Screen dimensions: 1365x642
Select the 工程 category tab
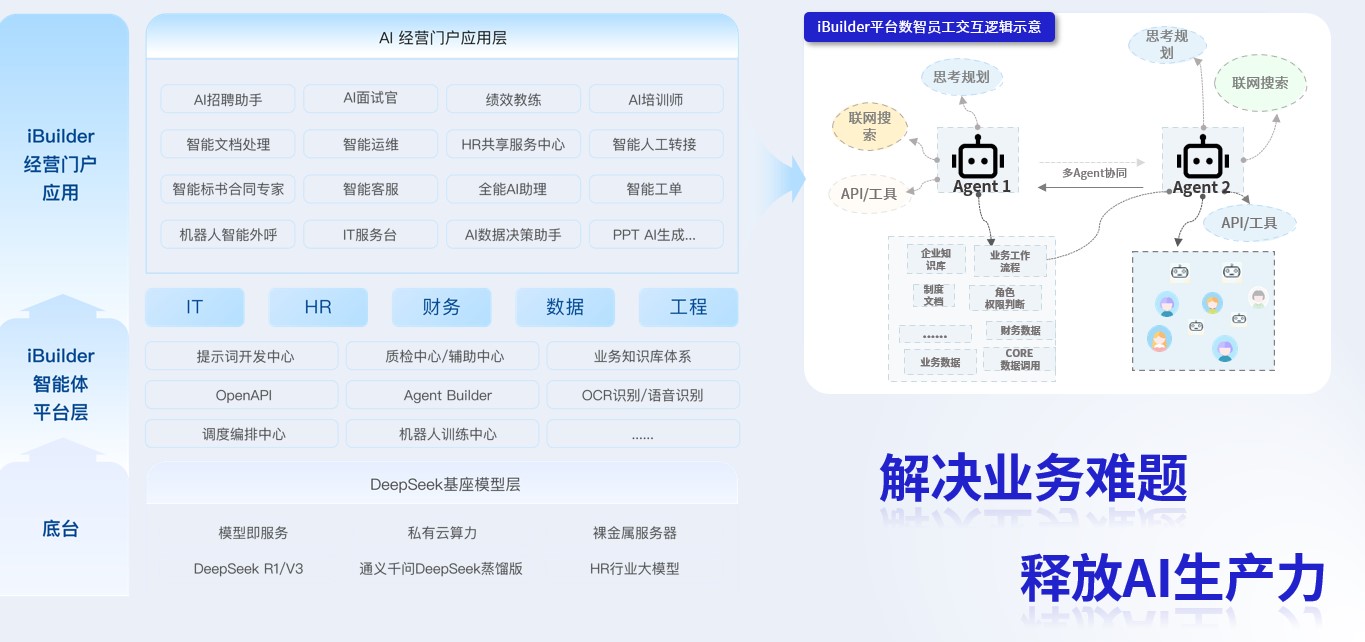coord(688,307)
